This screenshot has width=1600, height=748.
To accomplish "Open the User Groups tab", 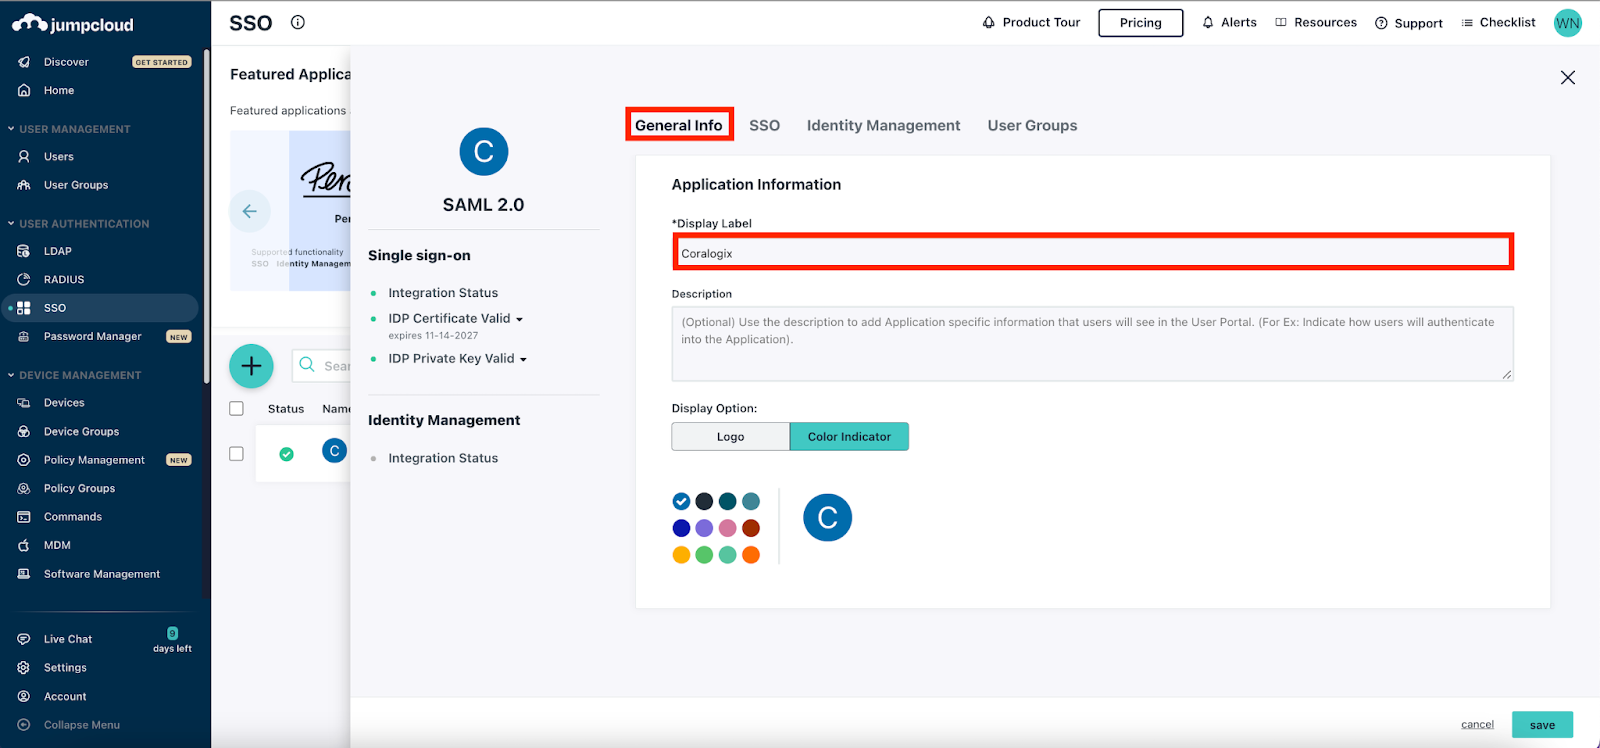I will [1033, 125].
